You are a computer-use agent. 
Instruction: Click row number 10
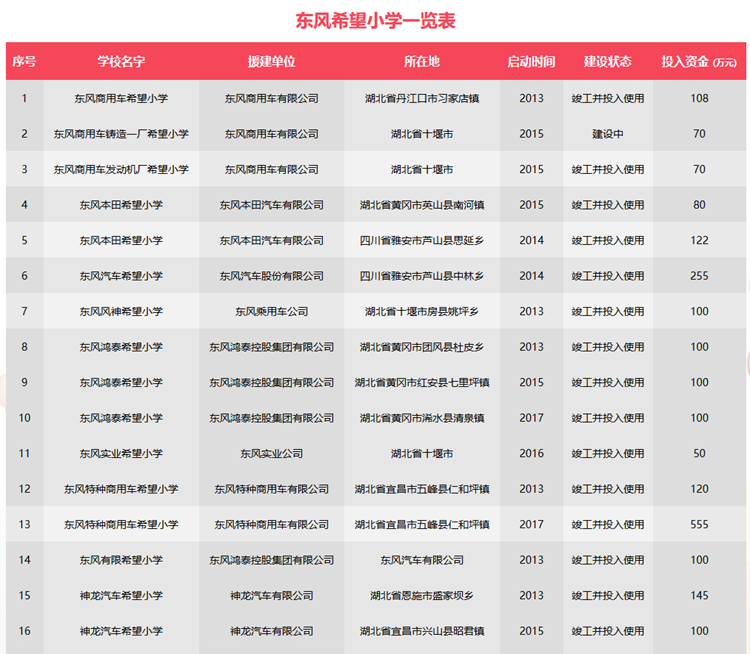coord(24,418)
